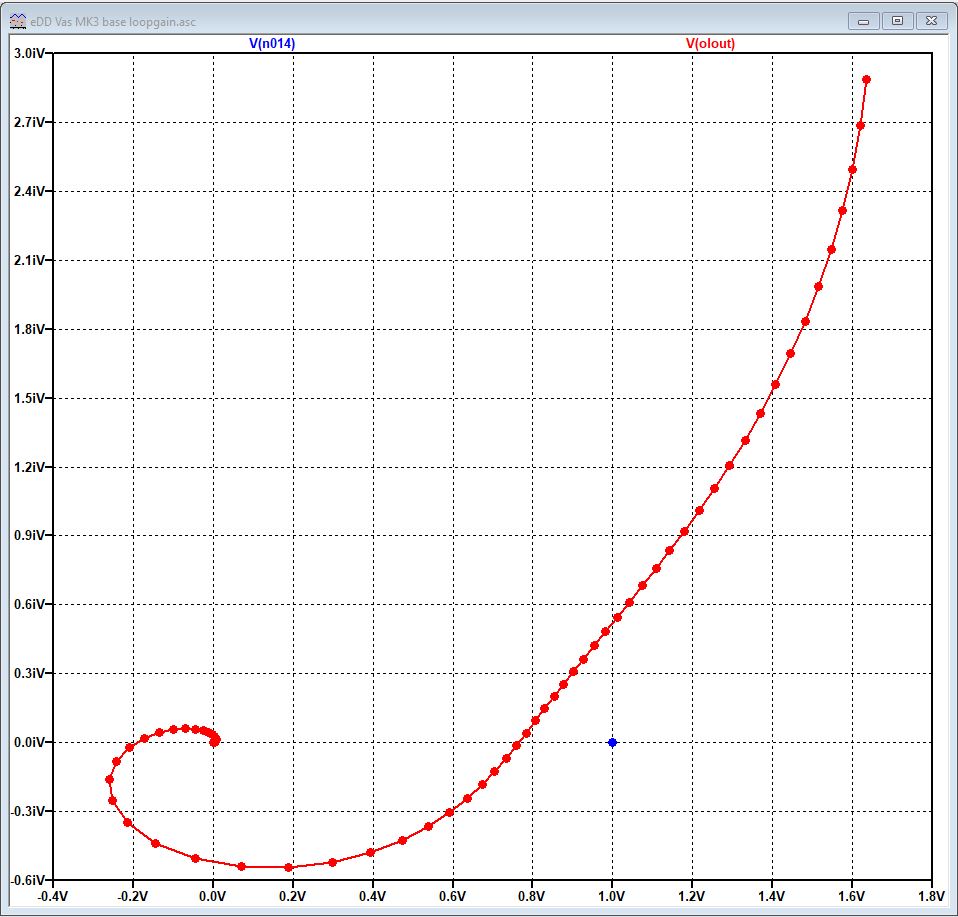Click the -0.3iV vertical axis label

(27, 811)
